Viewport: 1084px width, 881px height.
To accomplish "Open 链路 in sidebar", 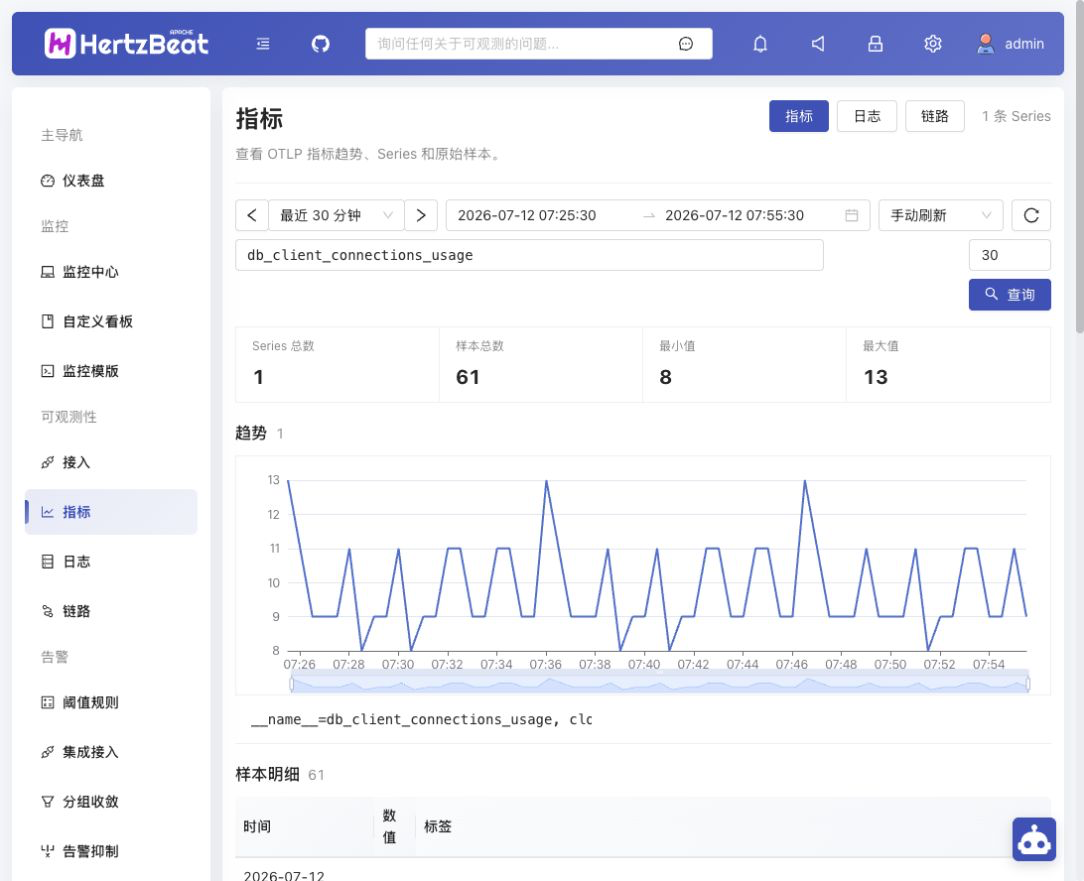I will (x=111, y=611).
